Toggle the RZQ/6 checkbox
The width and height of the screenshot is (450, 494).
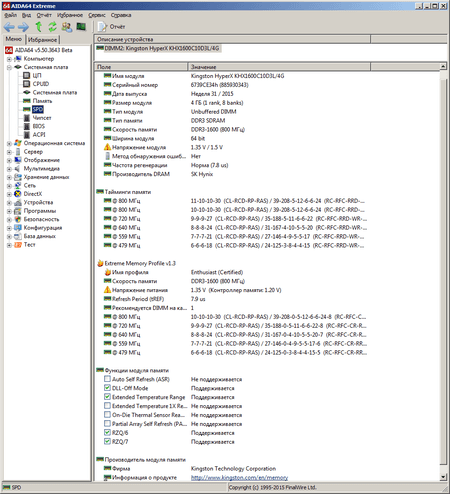107,432
